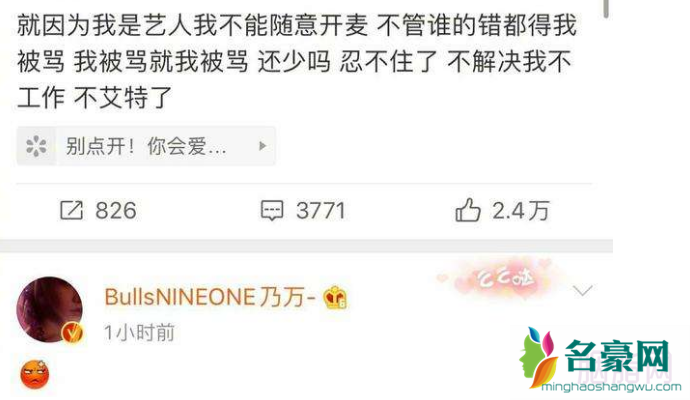Tap the repost share icon
This screenshot has width=690, height=400.
[x=71, y=210]
